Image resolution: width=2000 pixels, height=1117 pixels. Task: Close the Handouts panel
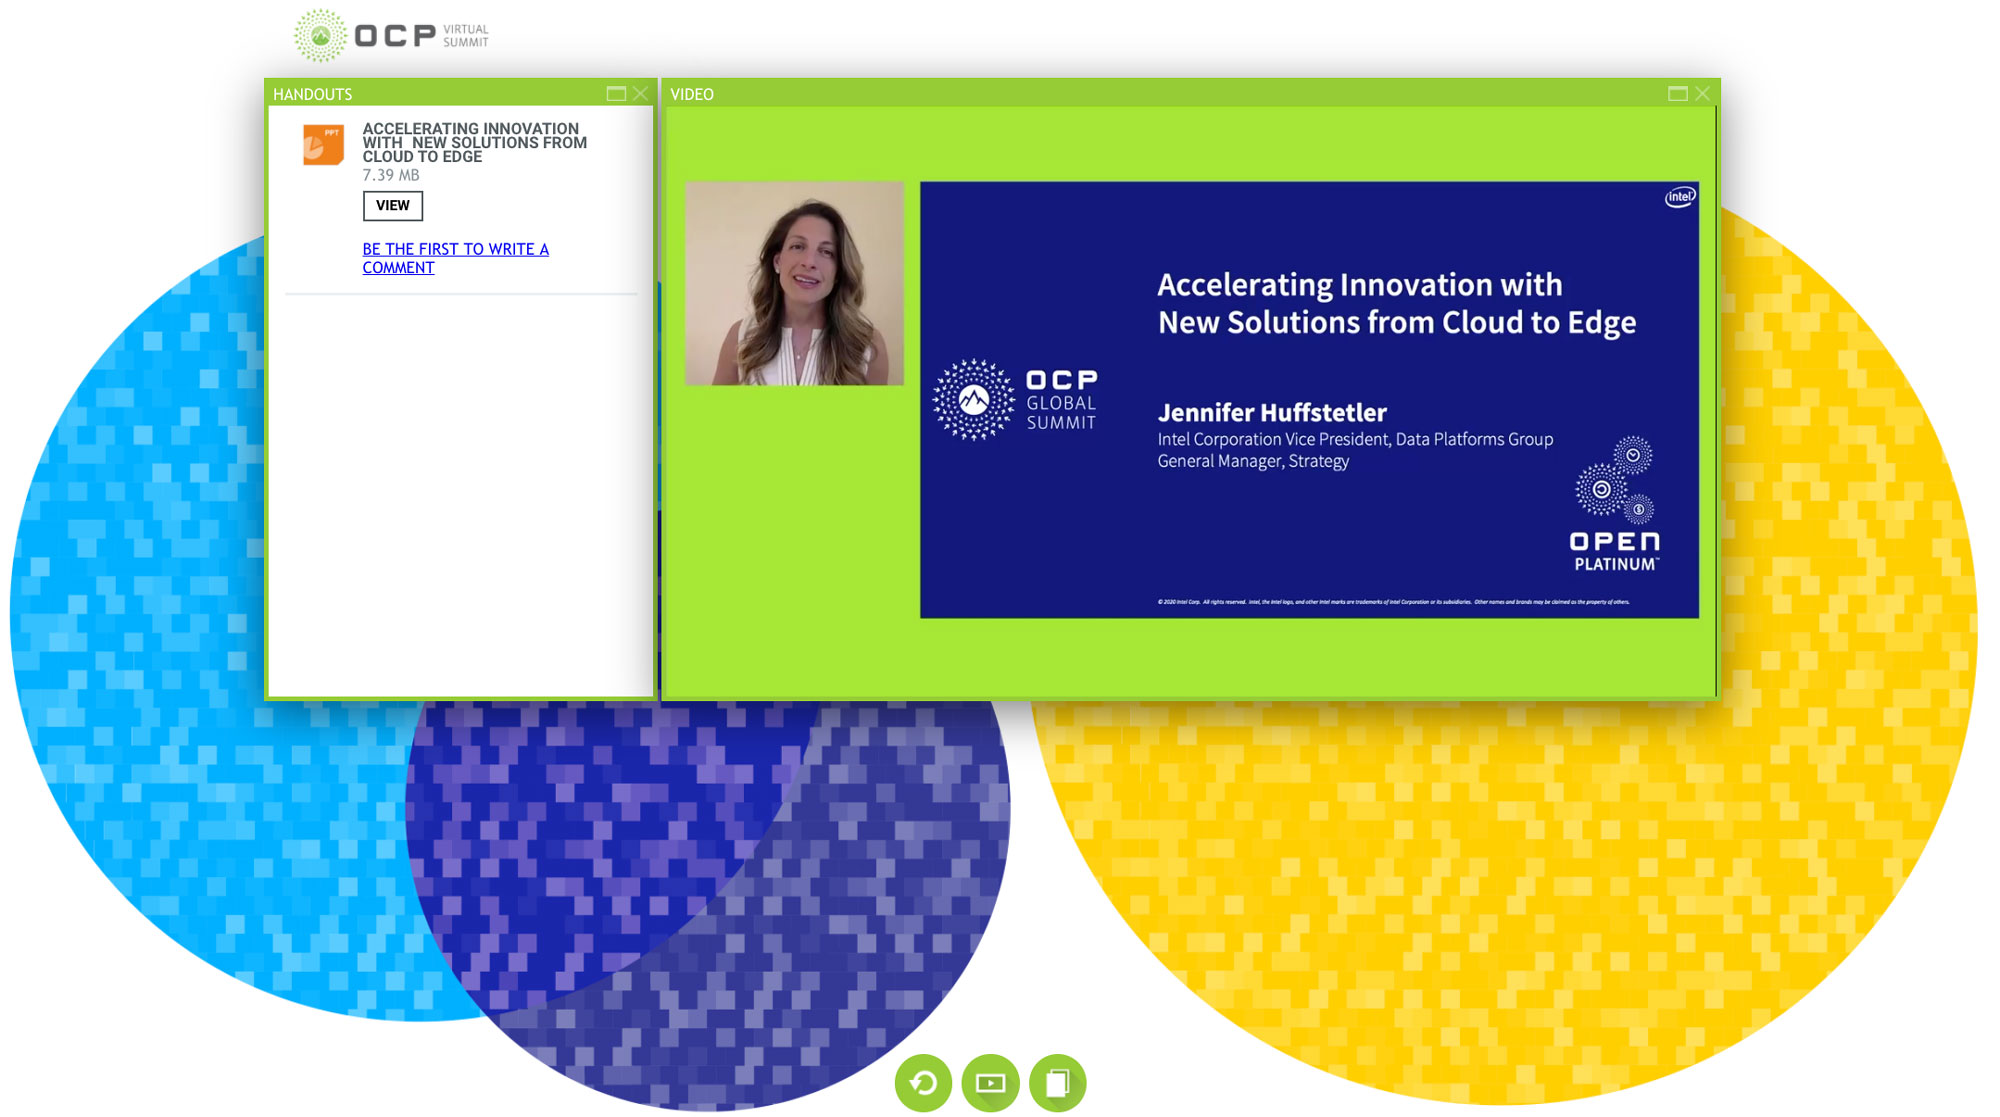[641, 94]
